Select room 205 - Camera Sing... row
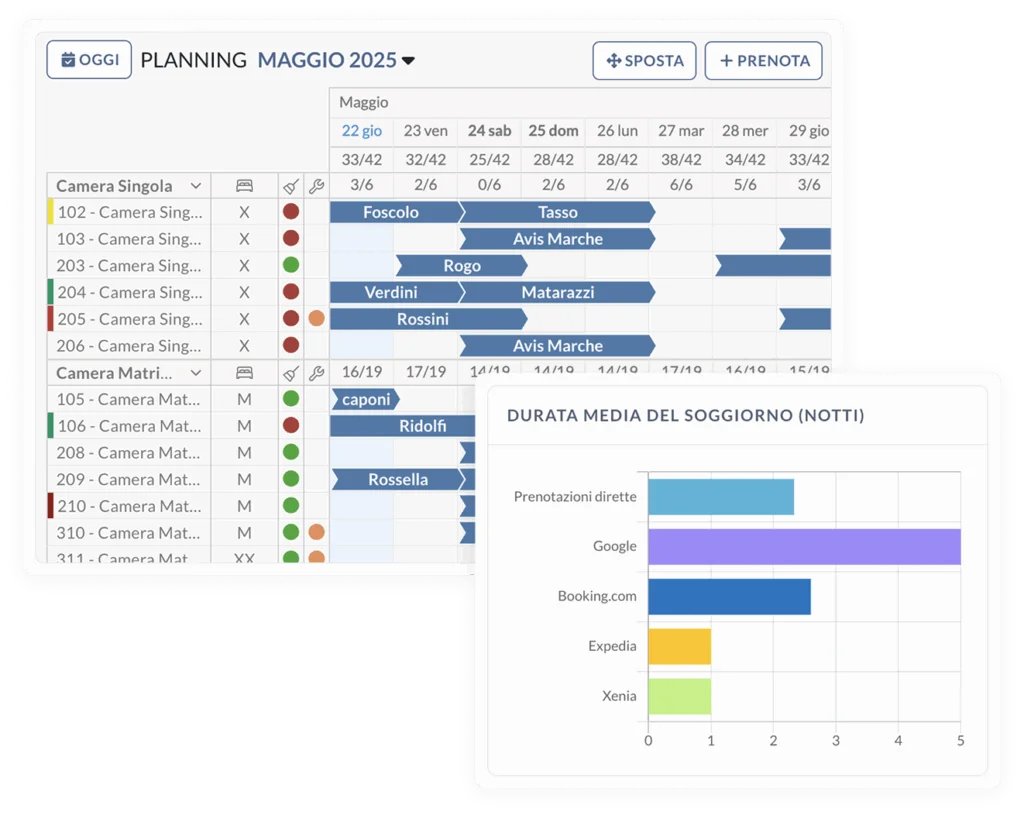 [x=129, y=319]
